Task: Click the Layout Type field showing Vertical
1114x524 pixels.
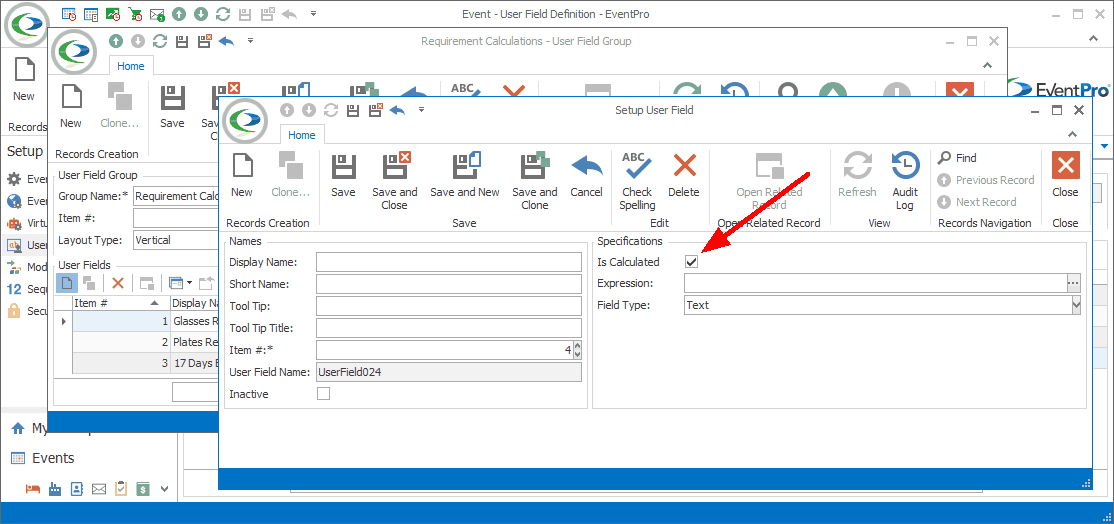Action: 175,240
